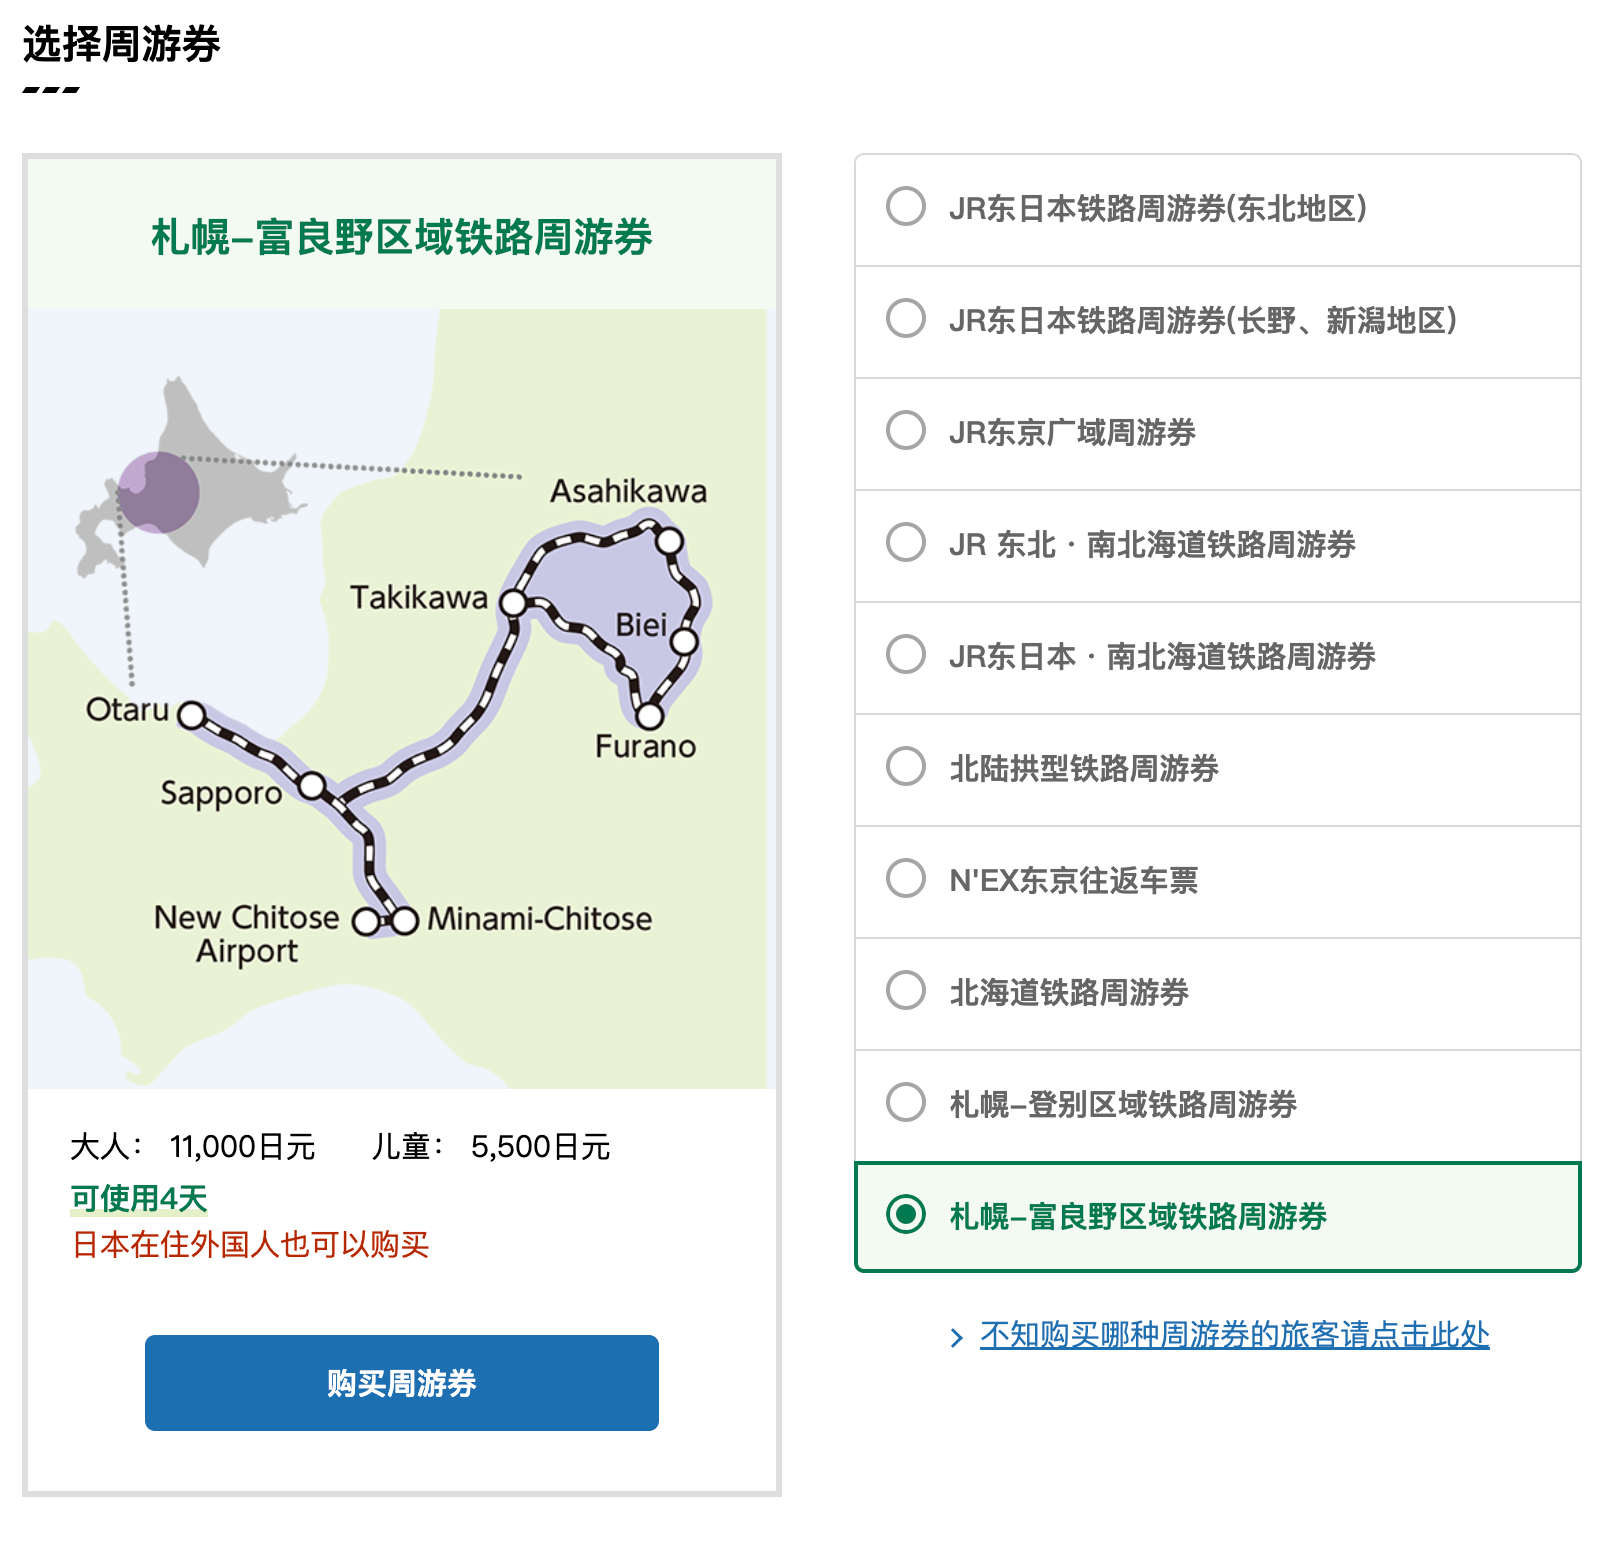Choose the JR东京广域周游券 radio button
This screenshot has width=1604, height=1546.
coord(906,431)
